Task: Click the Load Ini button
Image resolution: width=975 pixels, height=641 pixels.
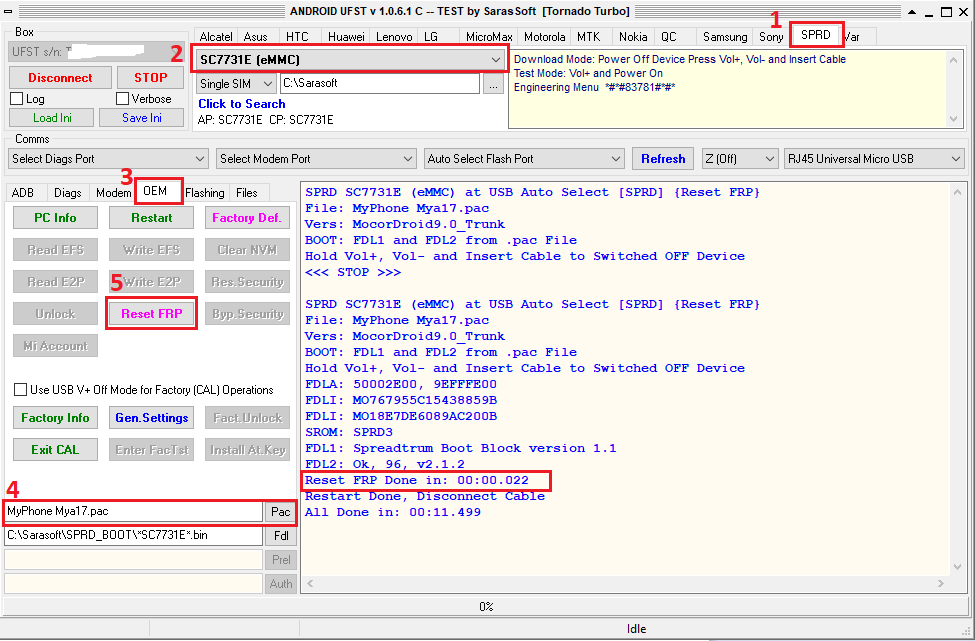Action: 52,118
